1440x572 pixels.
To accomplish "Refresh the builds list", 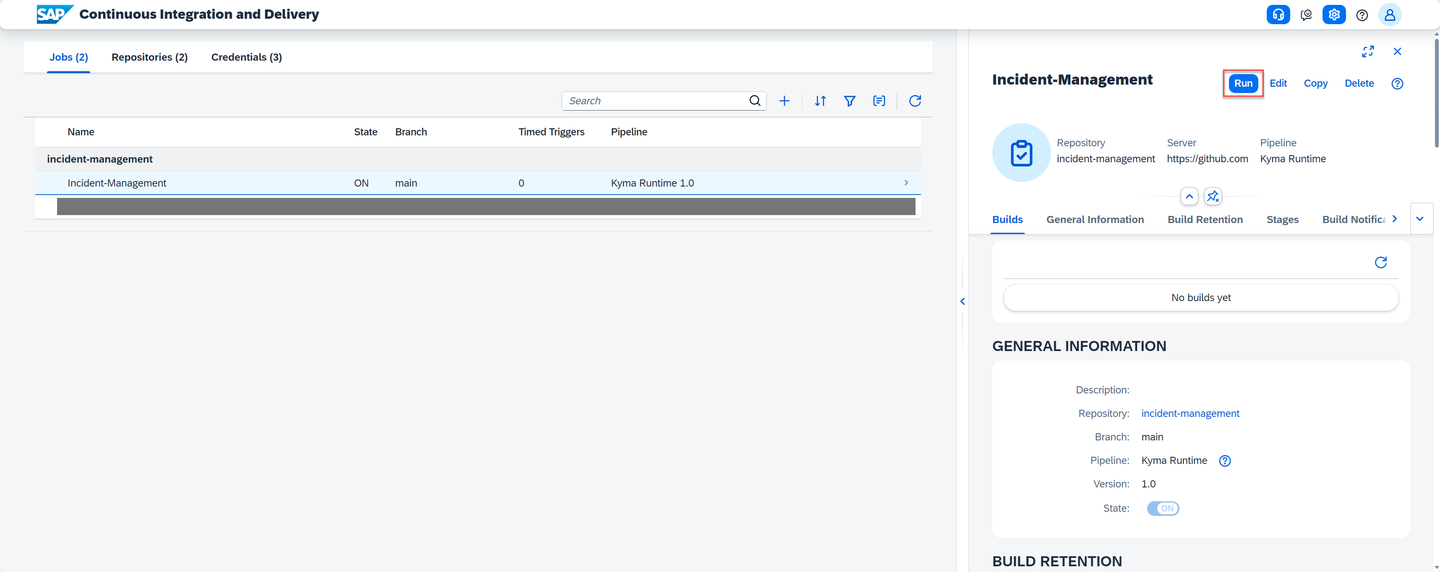I will coord(1381,262).
